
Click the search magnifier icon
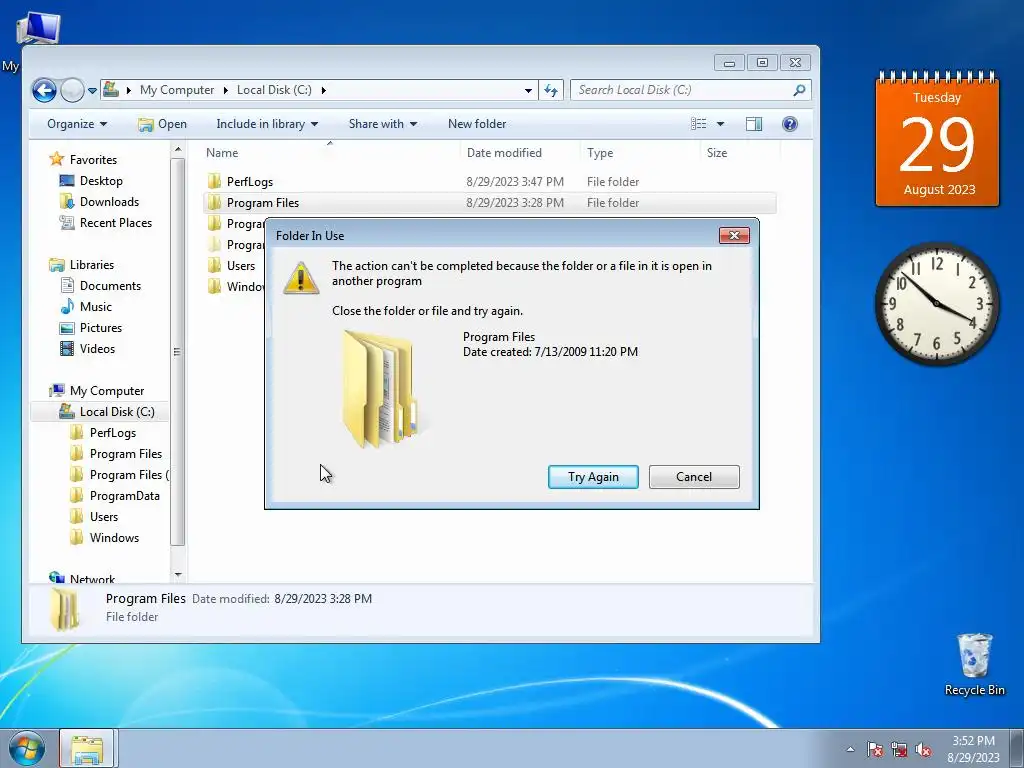(799, 90)
